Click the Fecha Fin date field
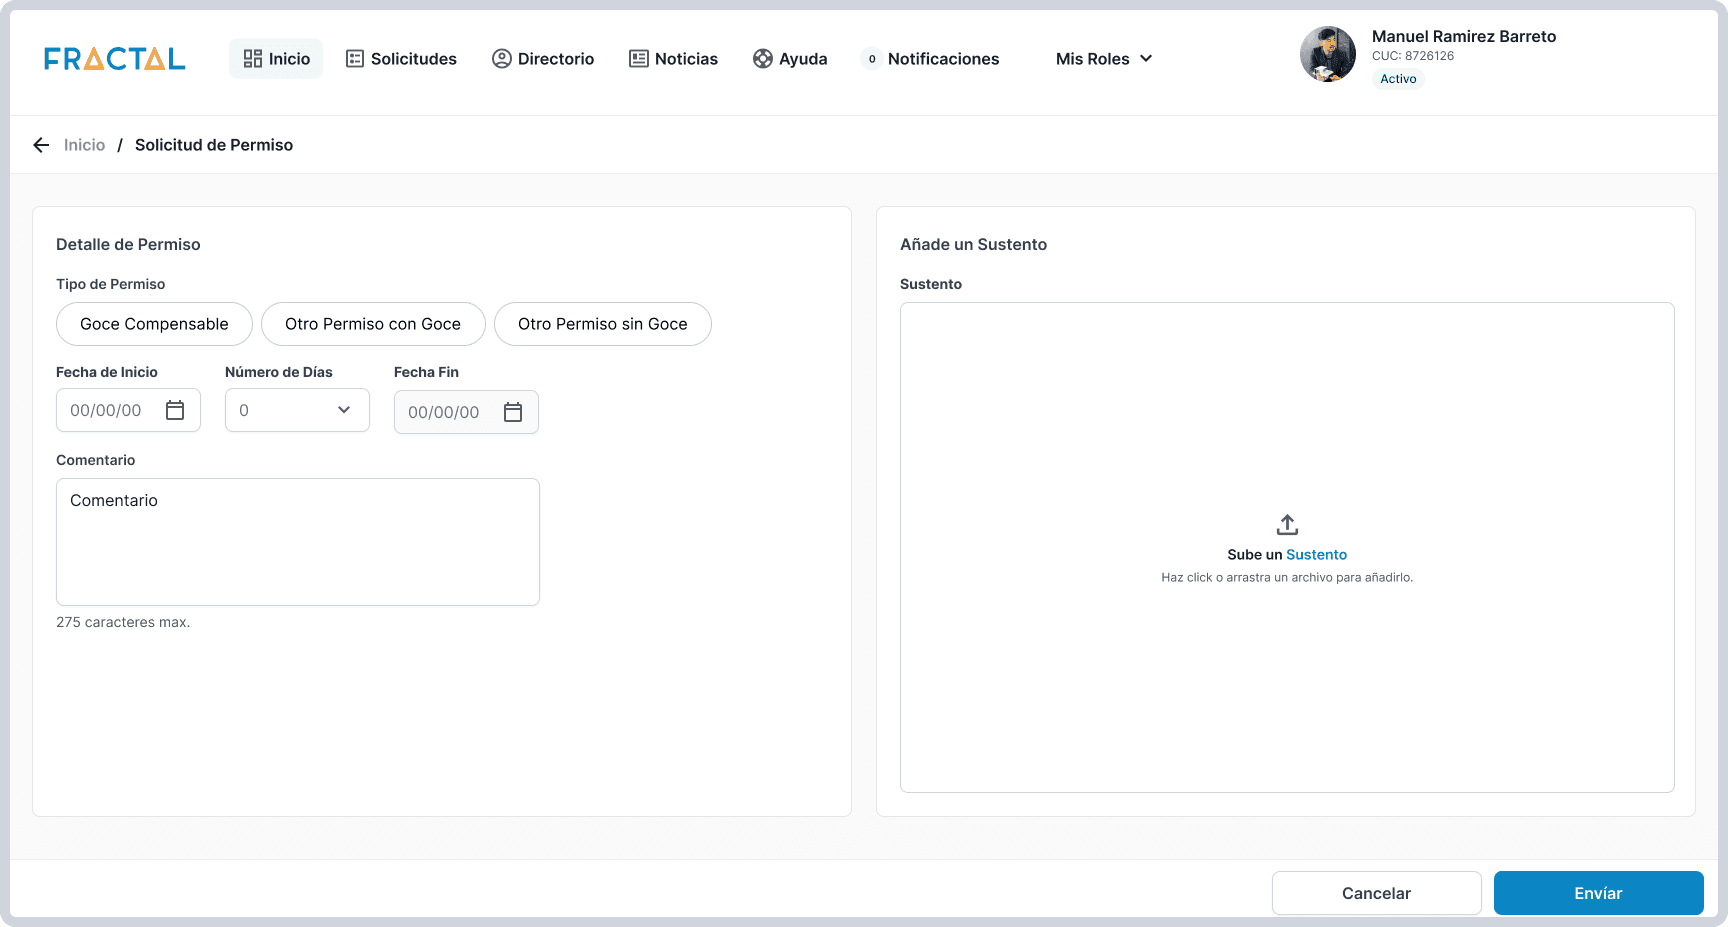Image resolution: width=1728 pixels, height=927 pixels. click(466, 412)
